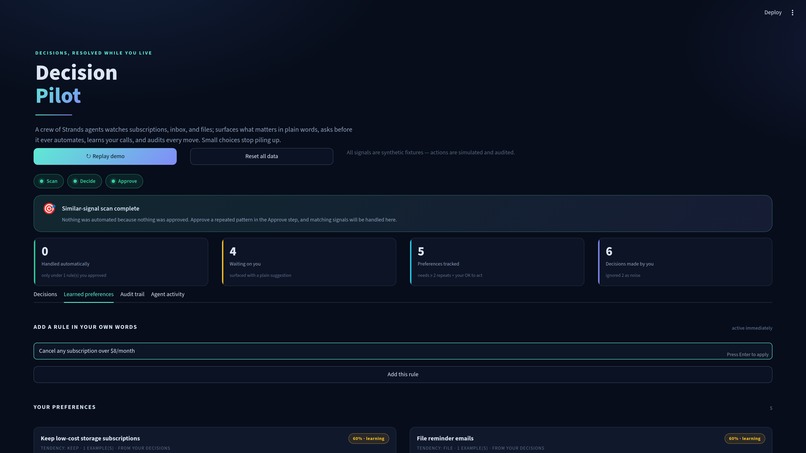Screen dimensions: 806x453
Task: Click the 'Similar-signal scan complete' heading
Action: click(100, 208)
